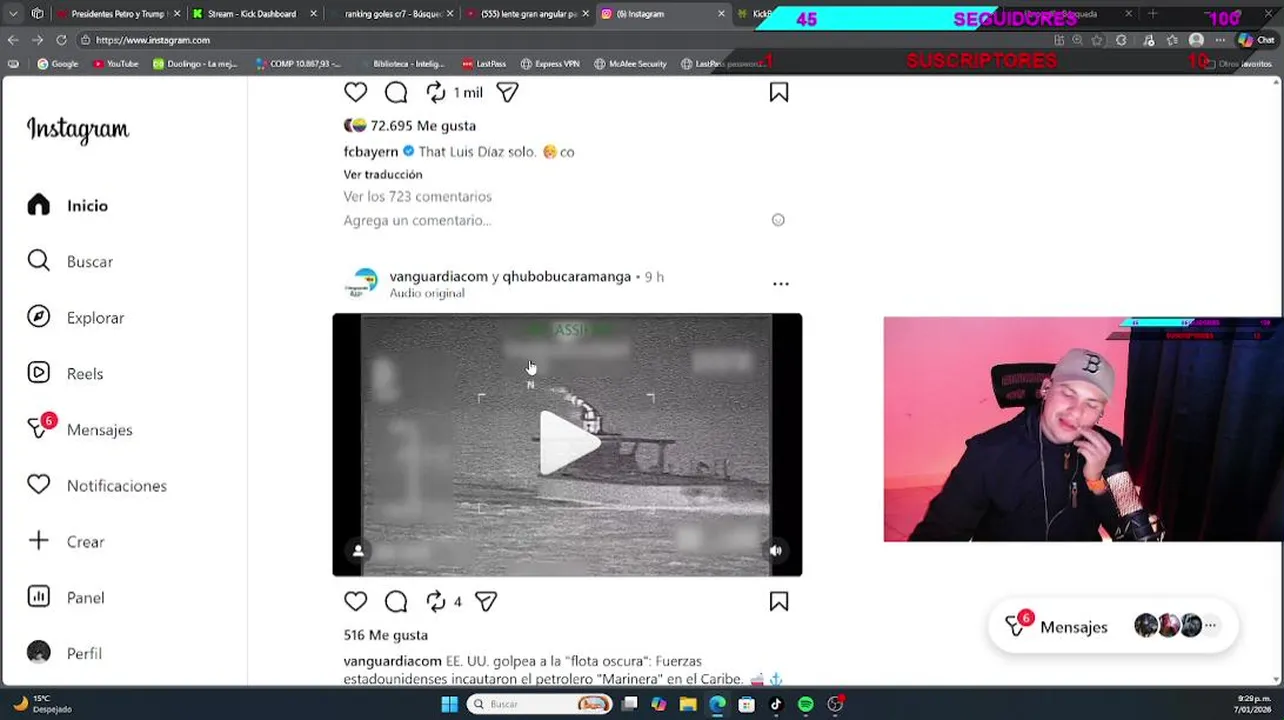Open TikTok from taskbar
This screenshot has height=720, width=1284.
(776, 704)
